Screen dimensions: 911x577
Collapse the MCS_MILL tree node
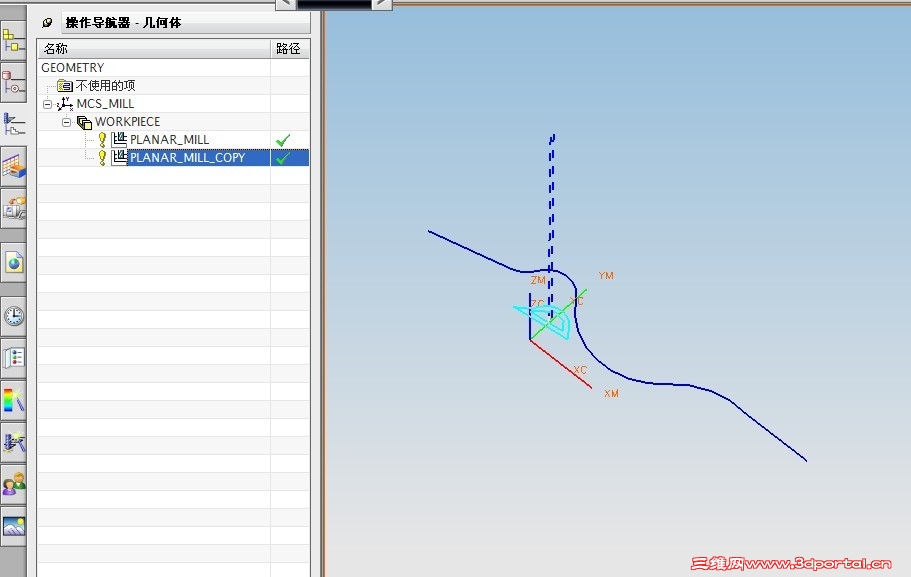pos(48,105)
